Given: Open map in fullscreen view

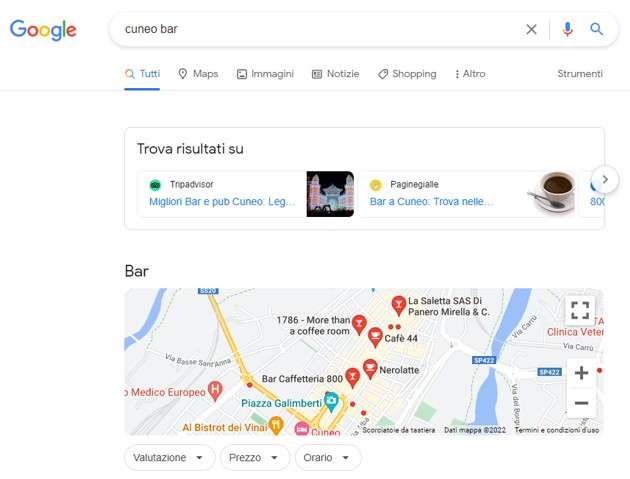Looking at the screenshot, I should [x=580, y=310].
